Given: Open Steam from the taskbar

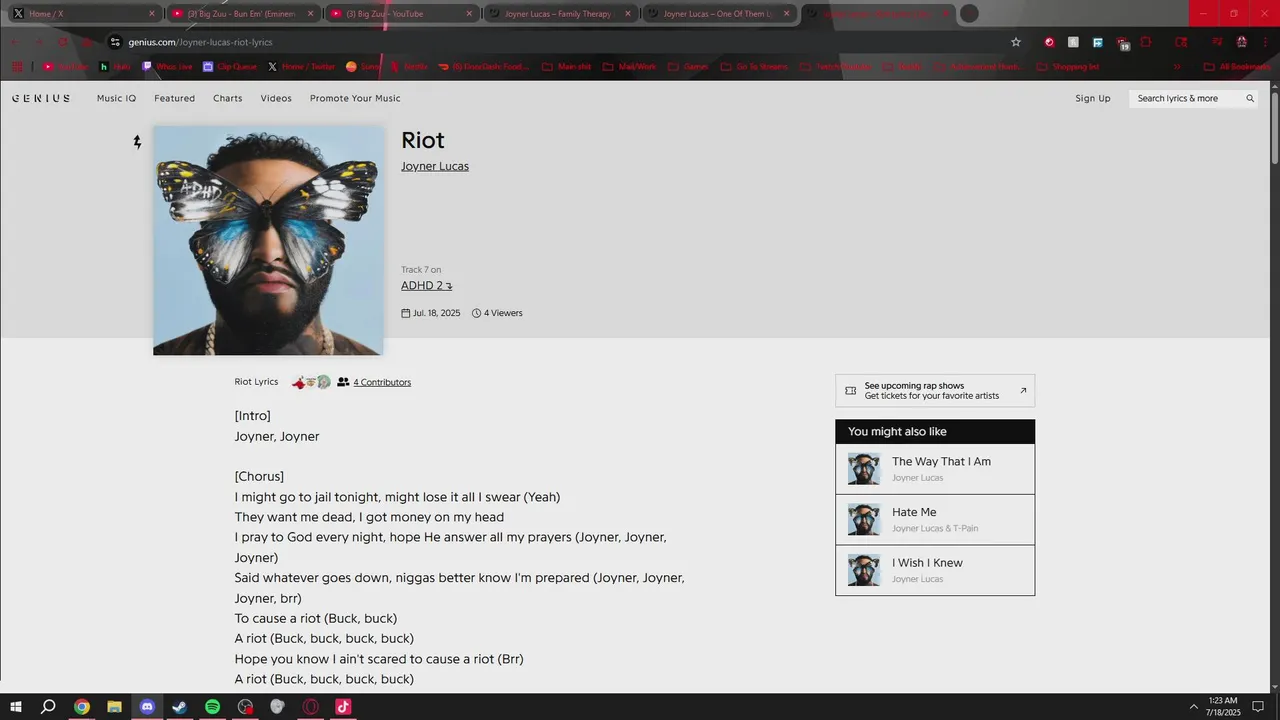Looking at the screenshot, I should (180, 707).
